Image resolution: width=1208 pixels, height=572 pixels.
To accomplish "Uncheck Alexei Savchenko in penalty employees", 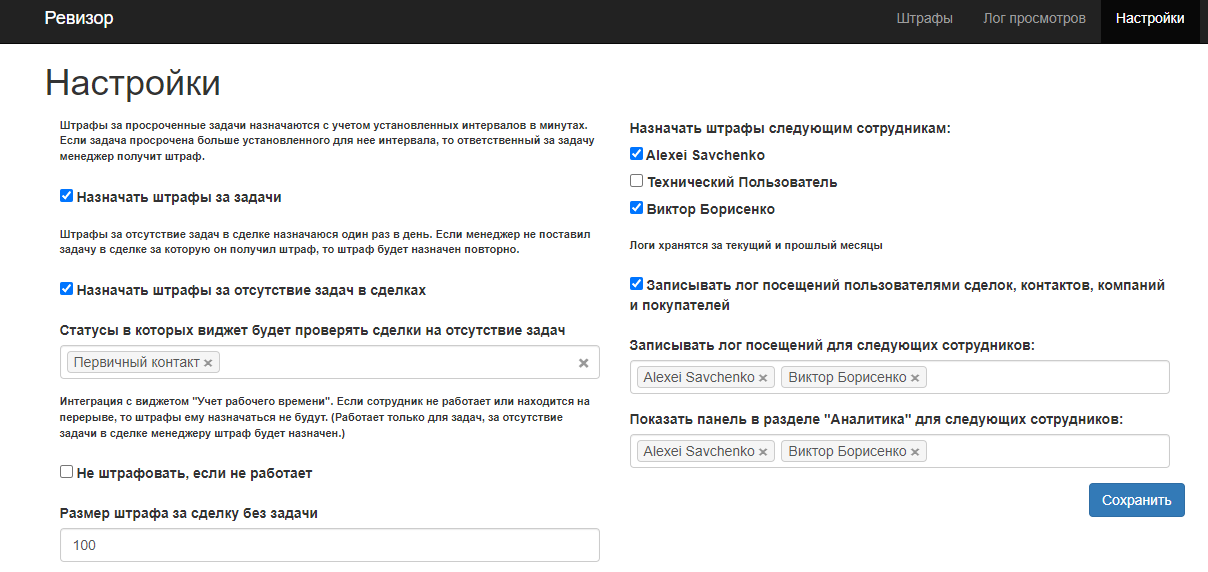I will click(x=636, y=154).
